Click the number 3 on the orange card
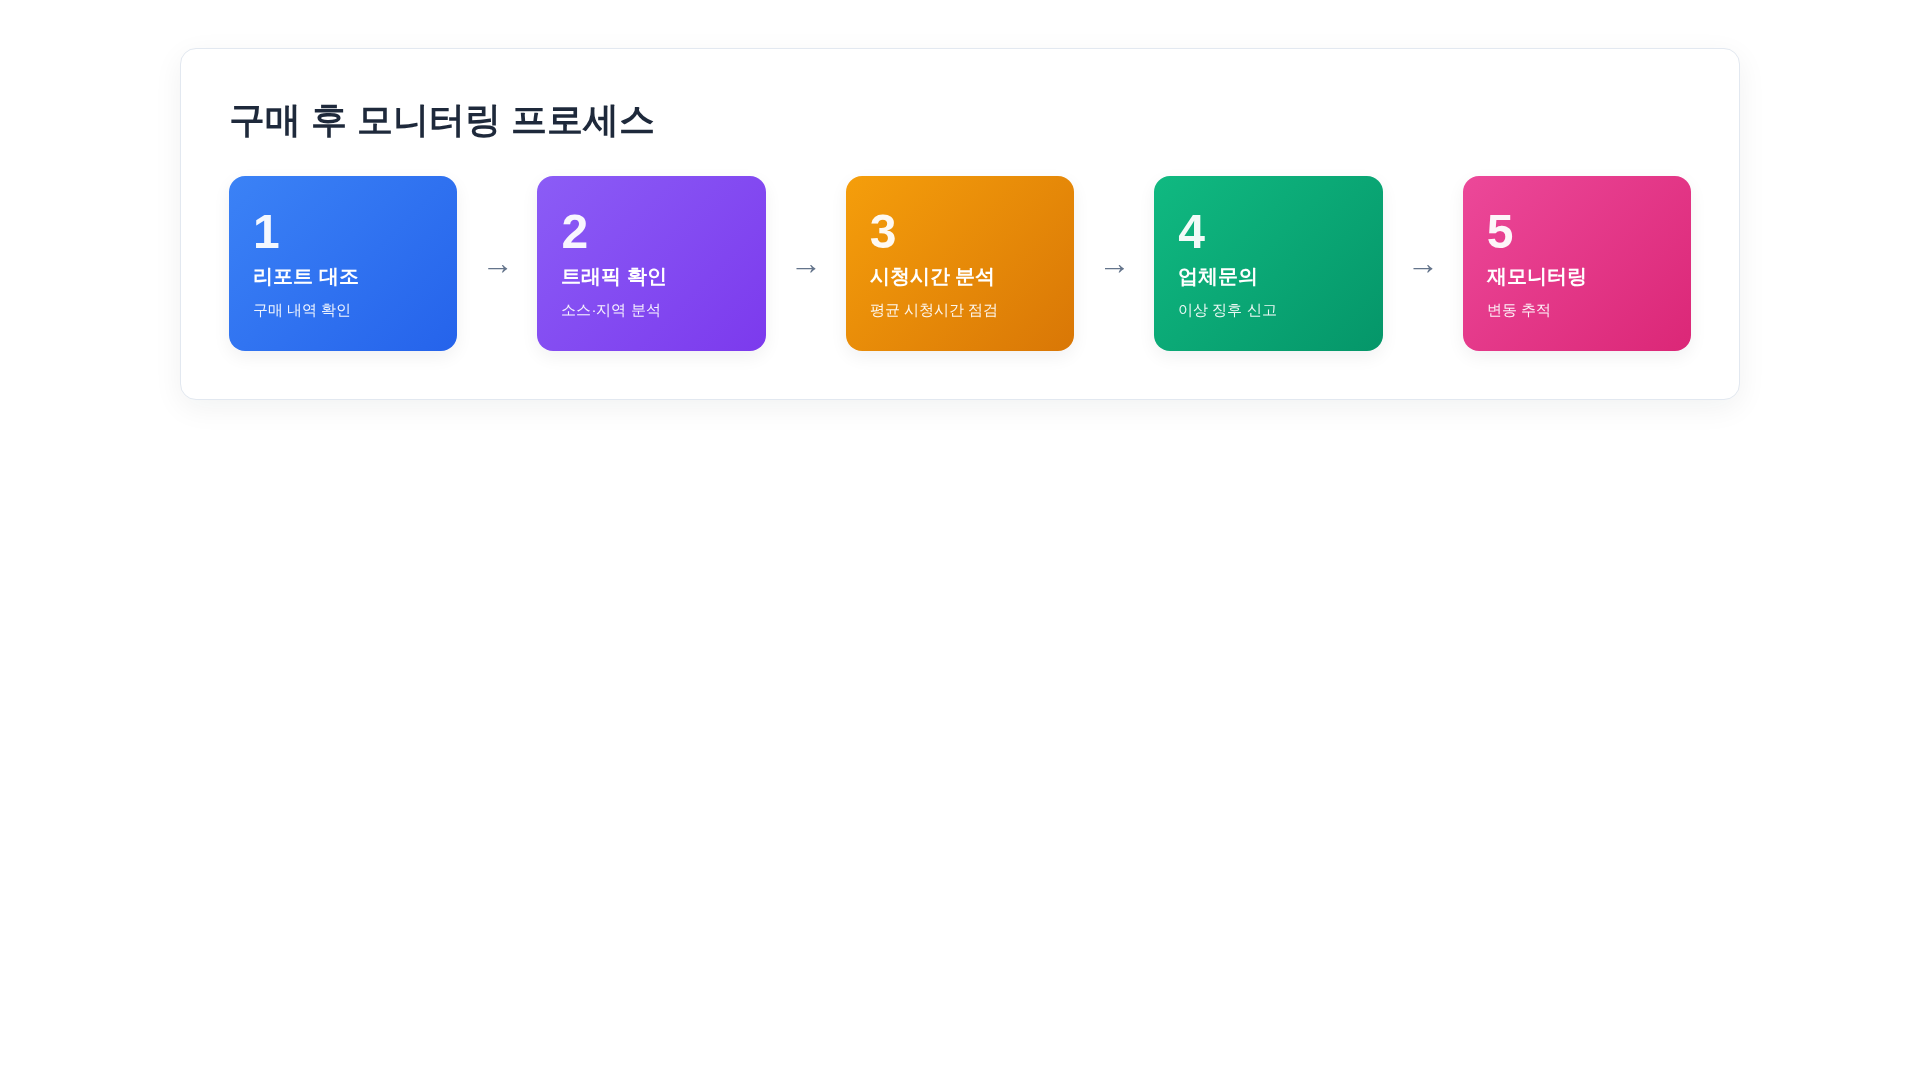The width and height of the screenshot is (1920, 1080). (883, 231)
